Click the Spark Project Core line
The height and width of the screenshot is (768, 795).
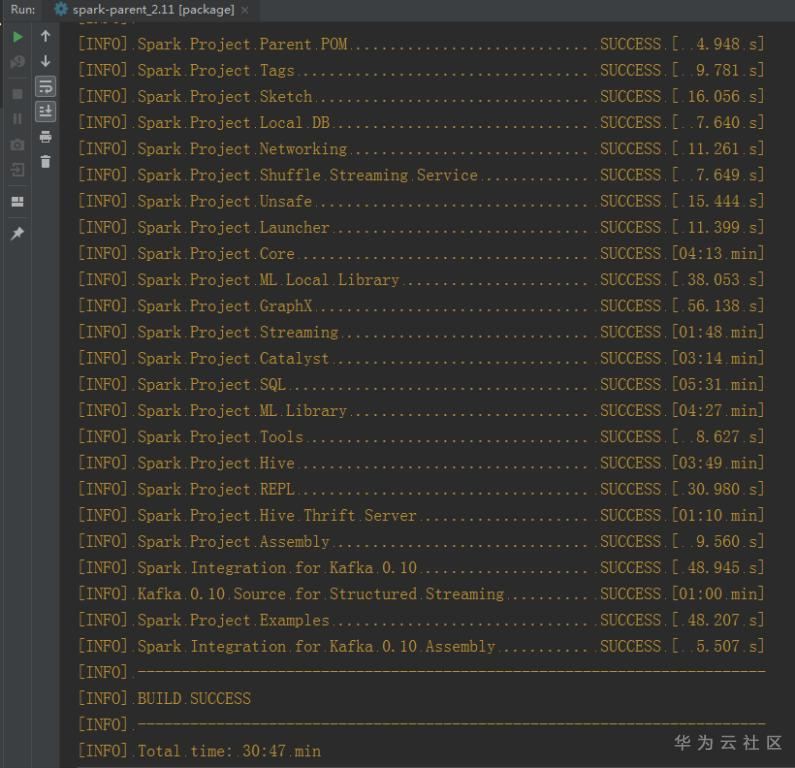[421, 253]
